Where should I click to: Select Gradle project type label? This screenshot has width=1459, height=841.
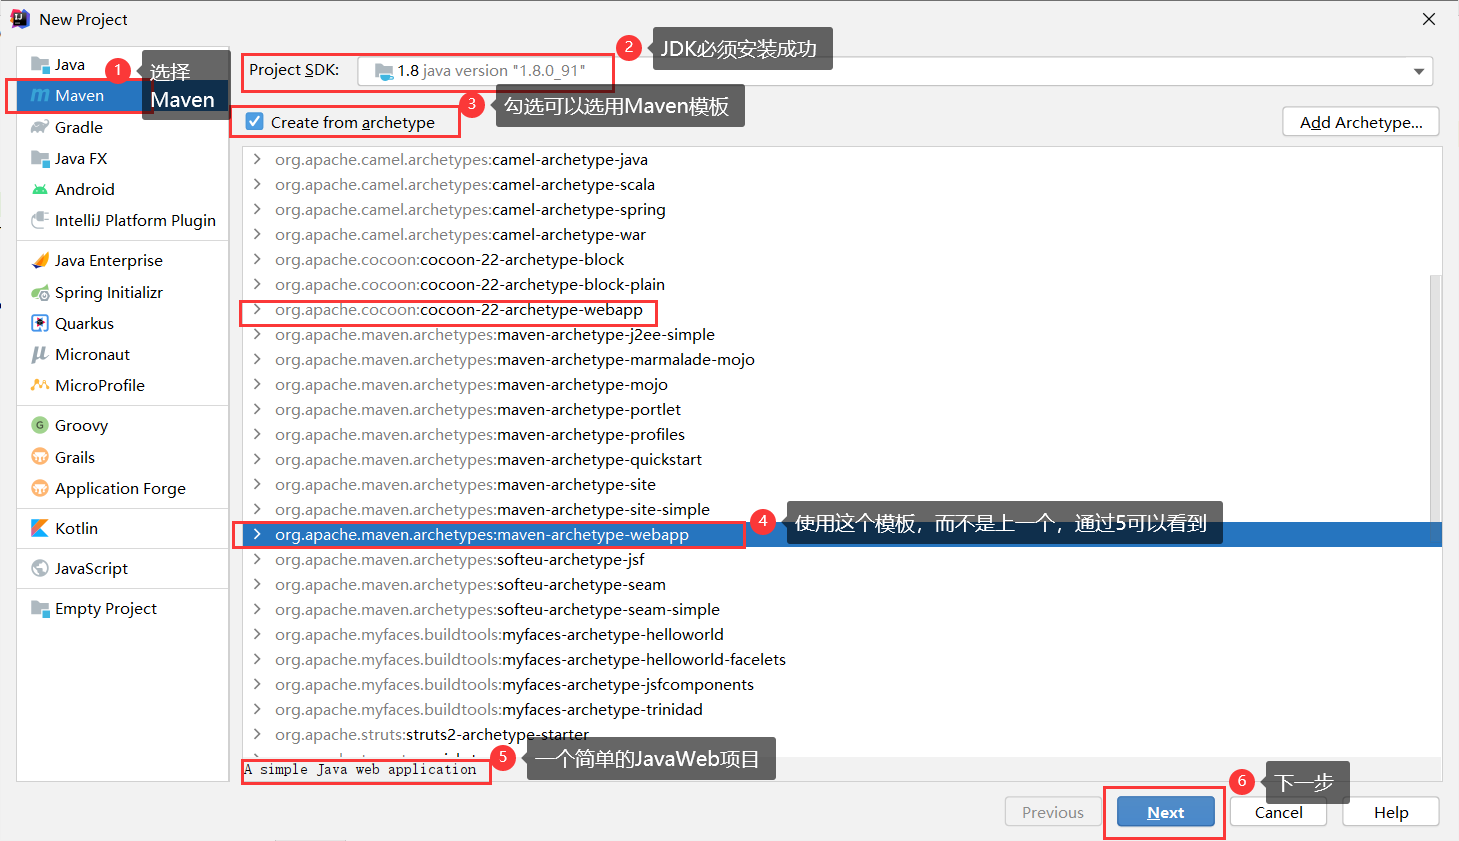(79, 127)
